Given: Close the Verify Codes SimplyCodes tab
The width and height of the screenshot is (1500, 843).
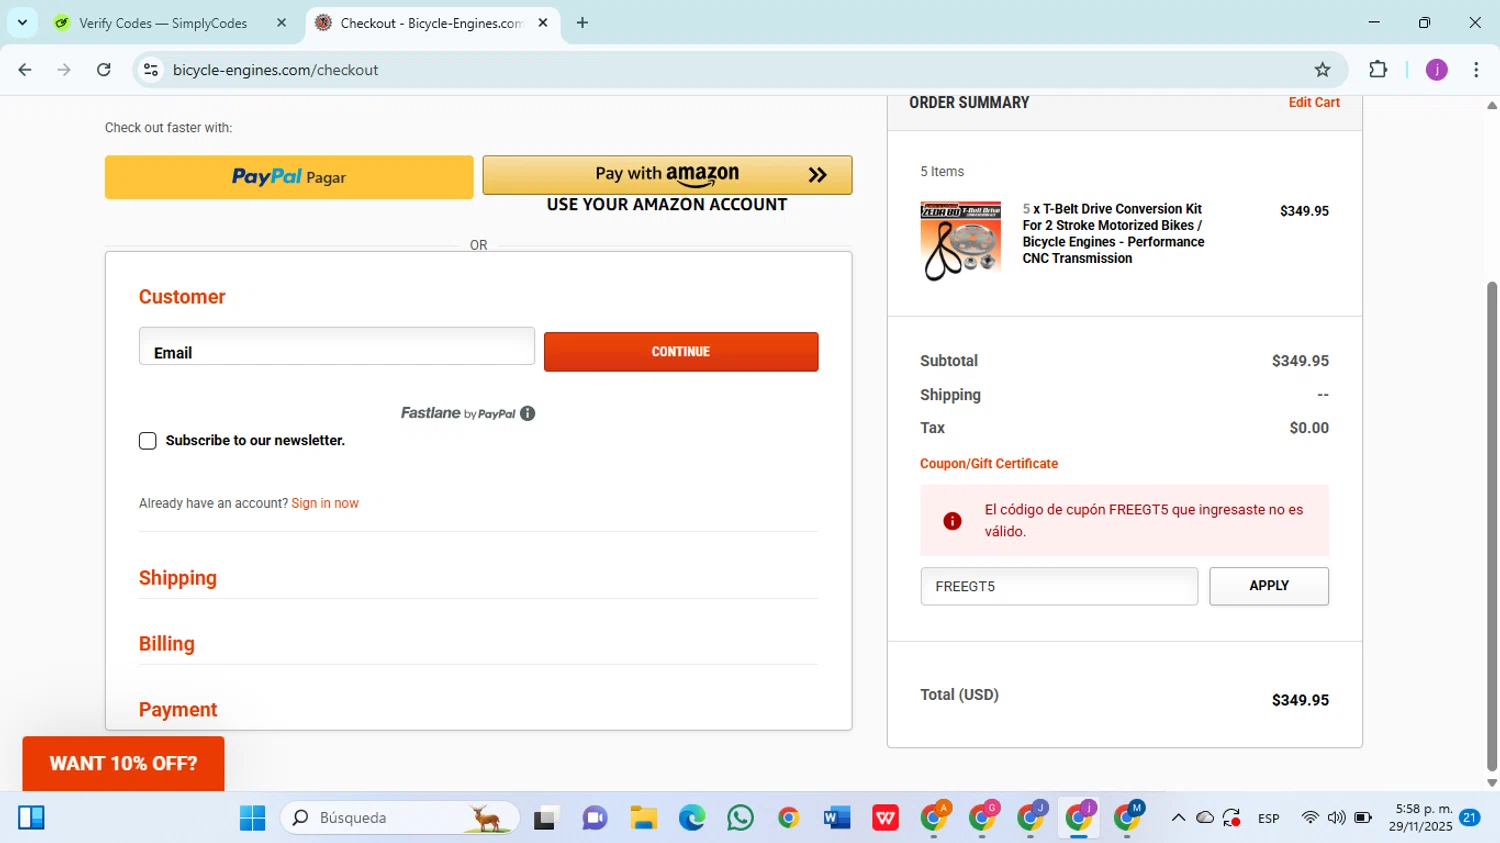Looking at the screenshot, I should pos(281,23).
